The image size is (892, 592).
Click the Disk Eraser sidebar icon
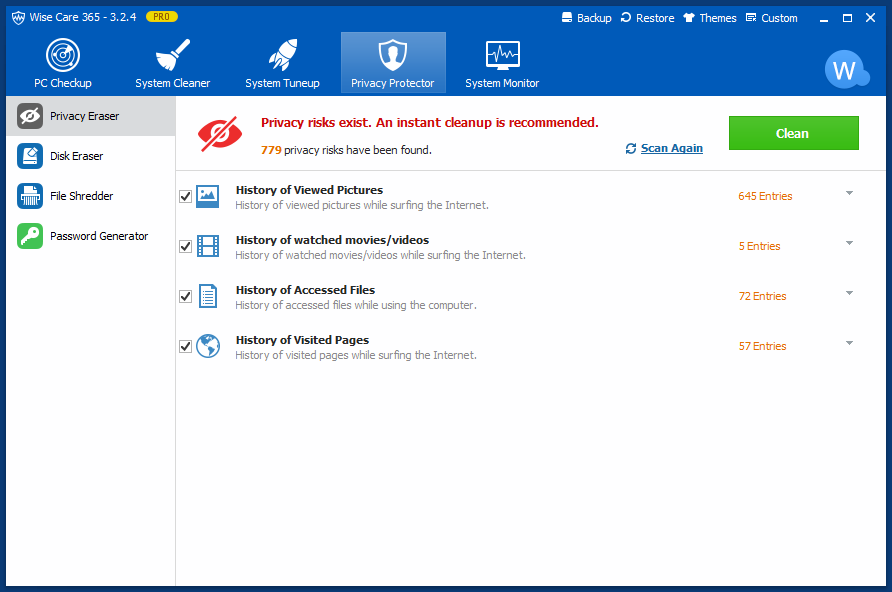(x=30, y=156)
